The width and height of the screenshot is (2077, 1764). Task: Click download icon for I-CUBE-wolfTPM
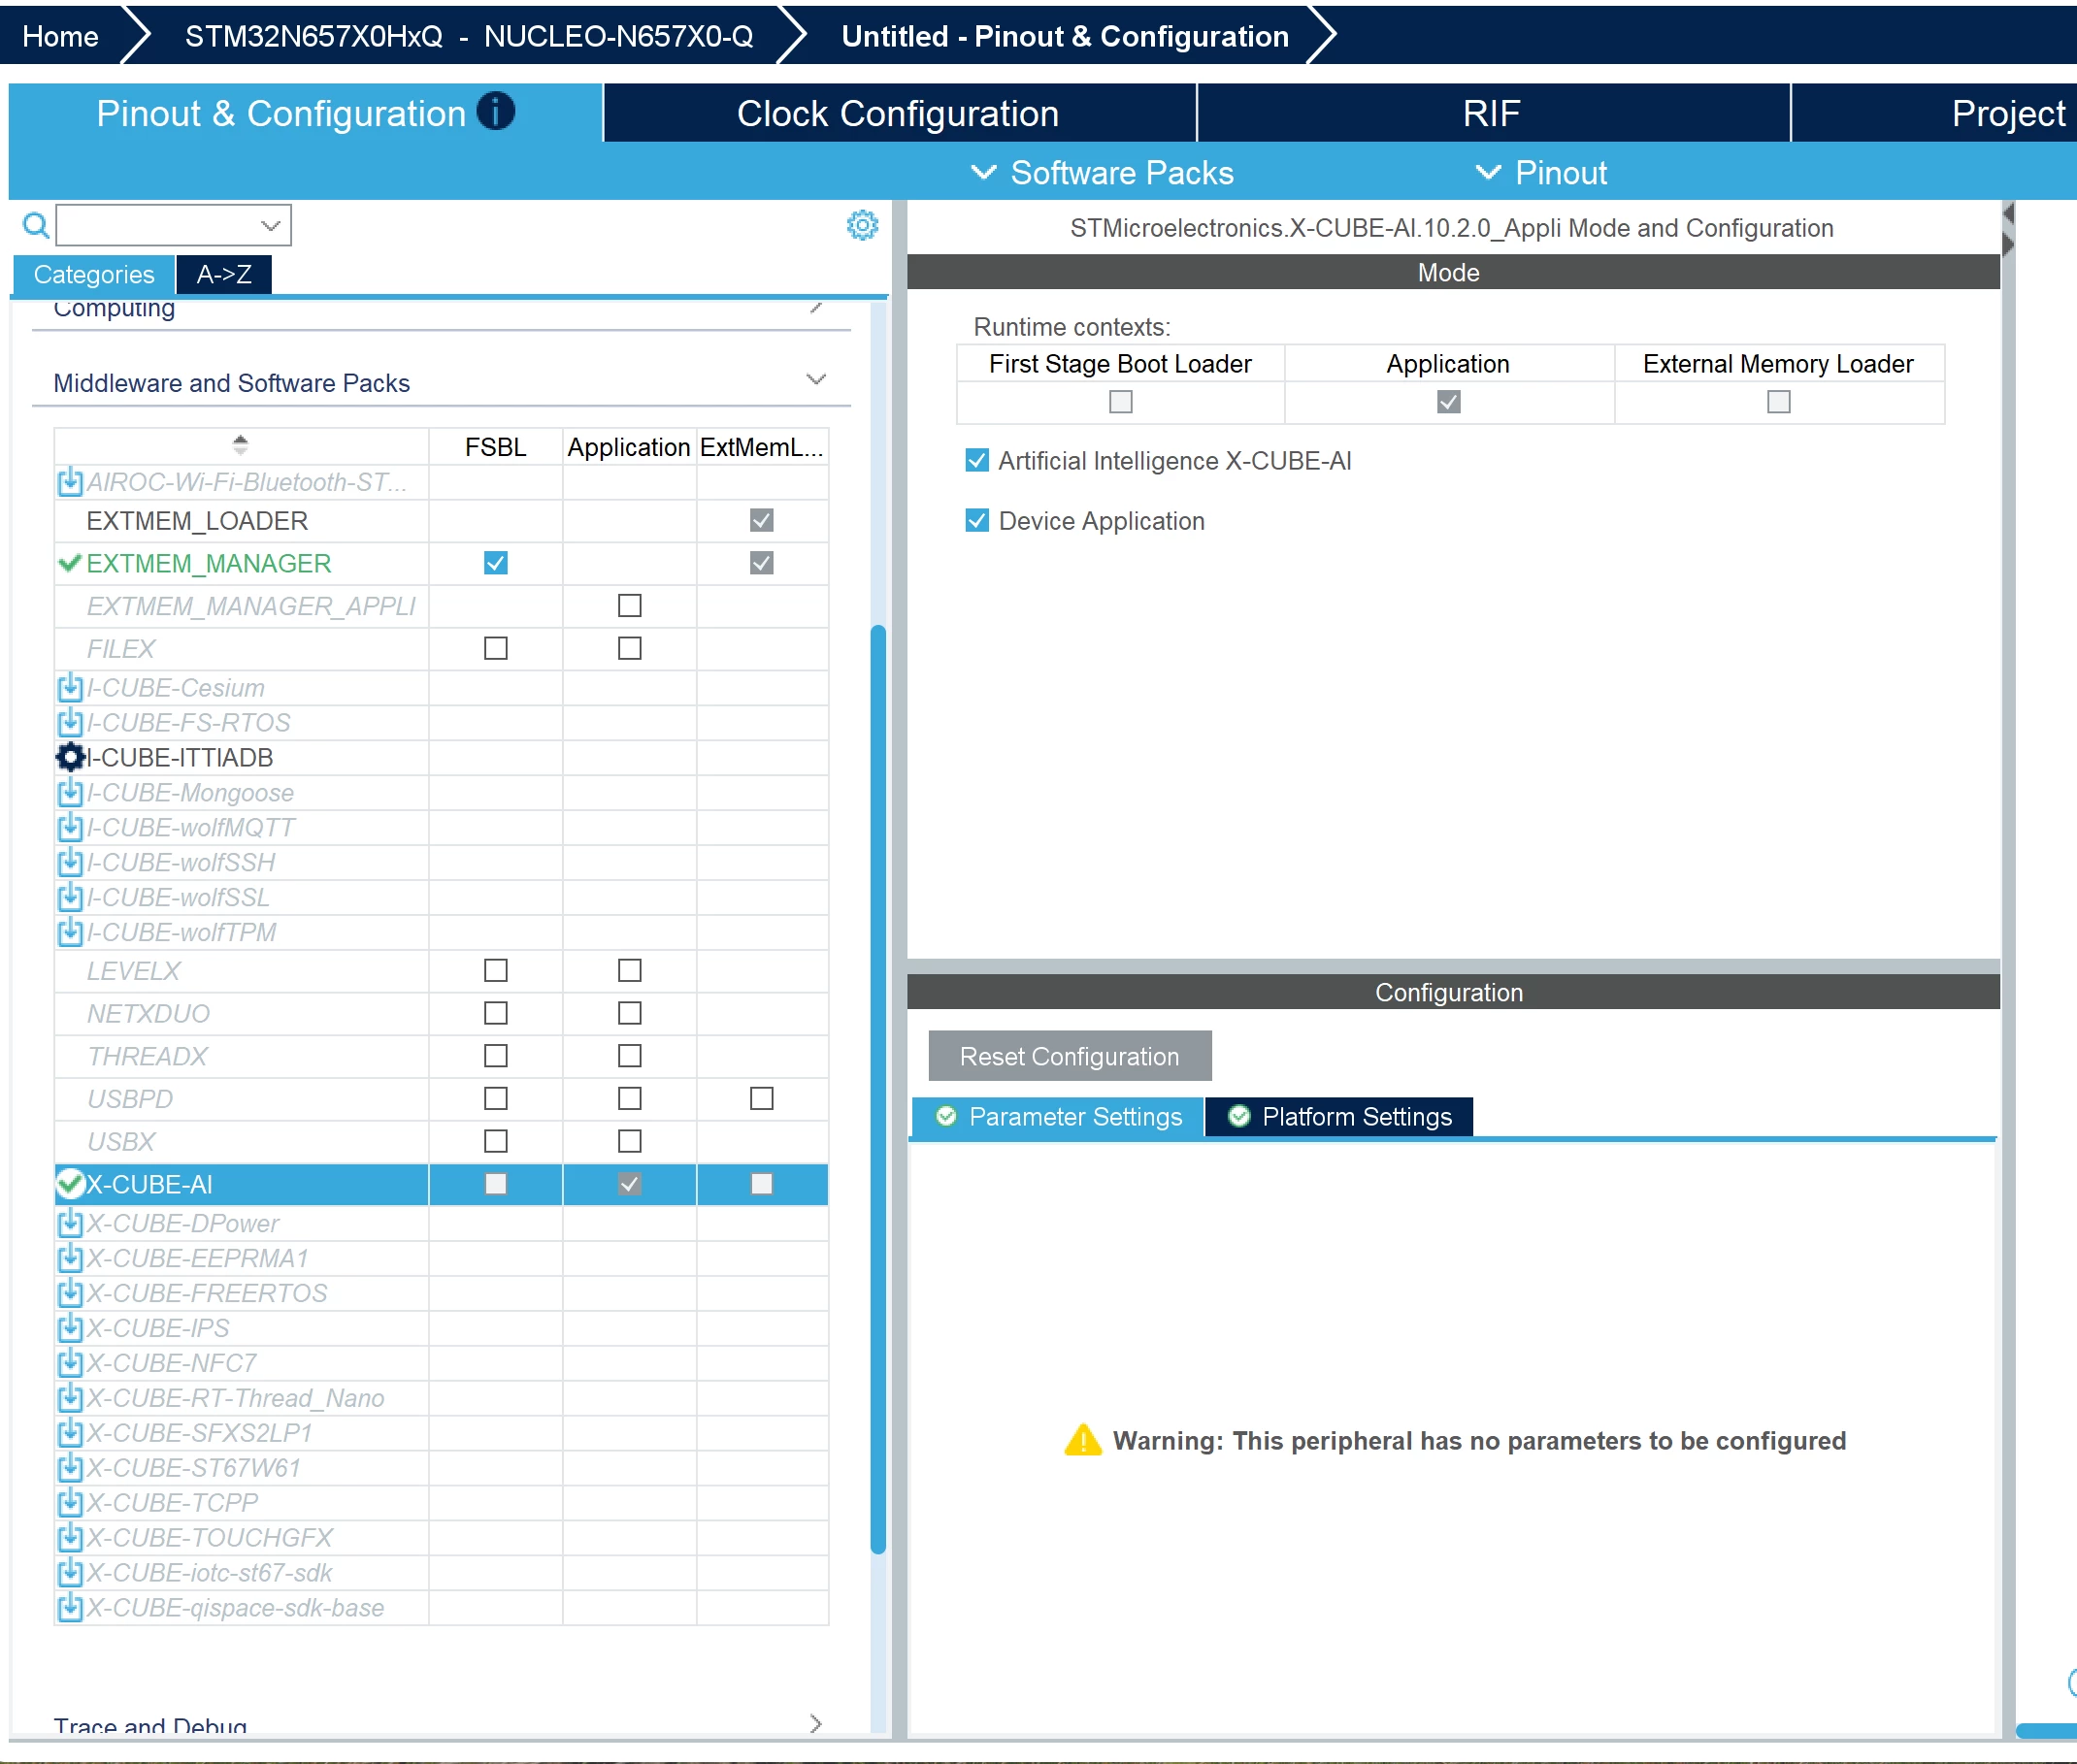pos(70,932)
